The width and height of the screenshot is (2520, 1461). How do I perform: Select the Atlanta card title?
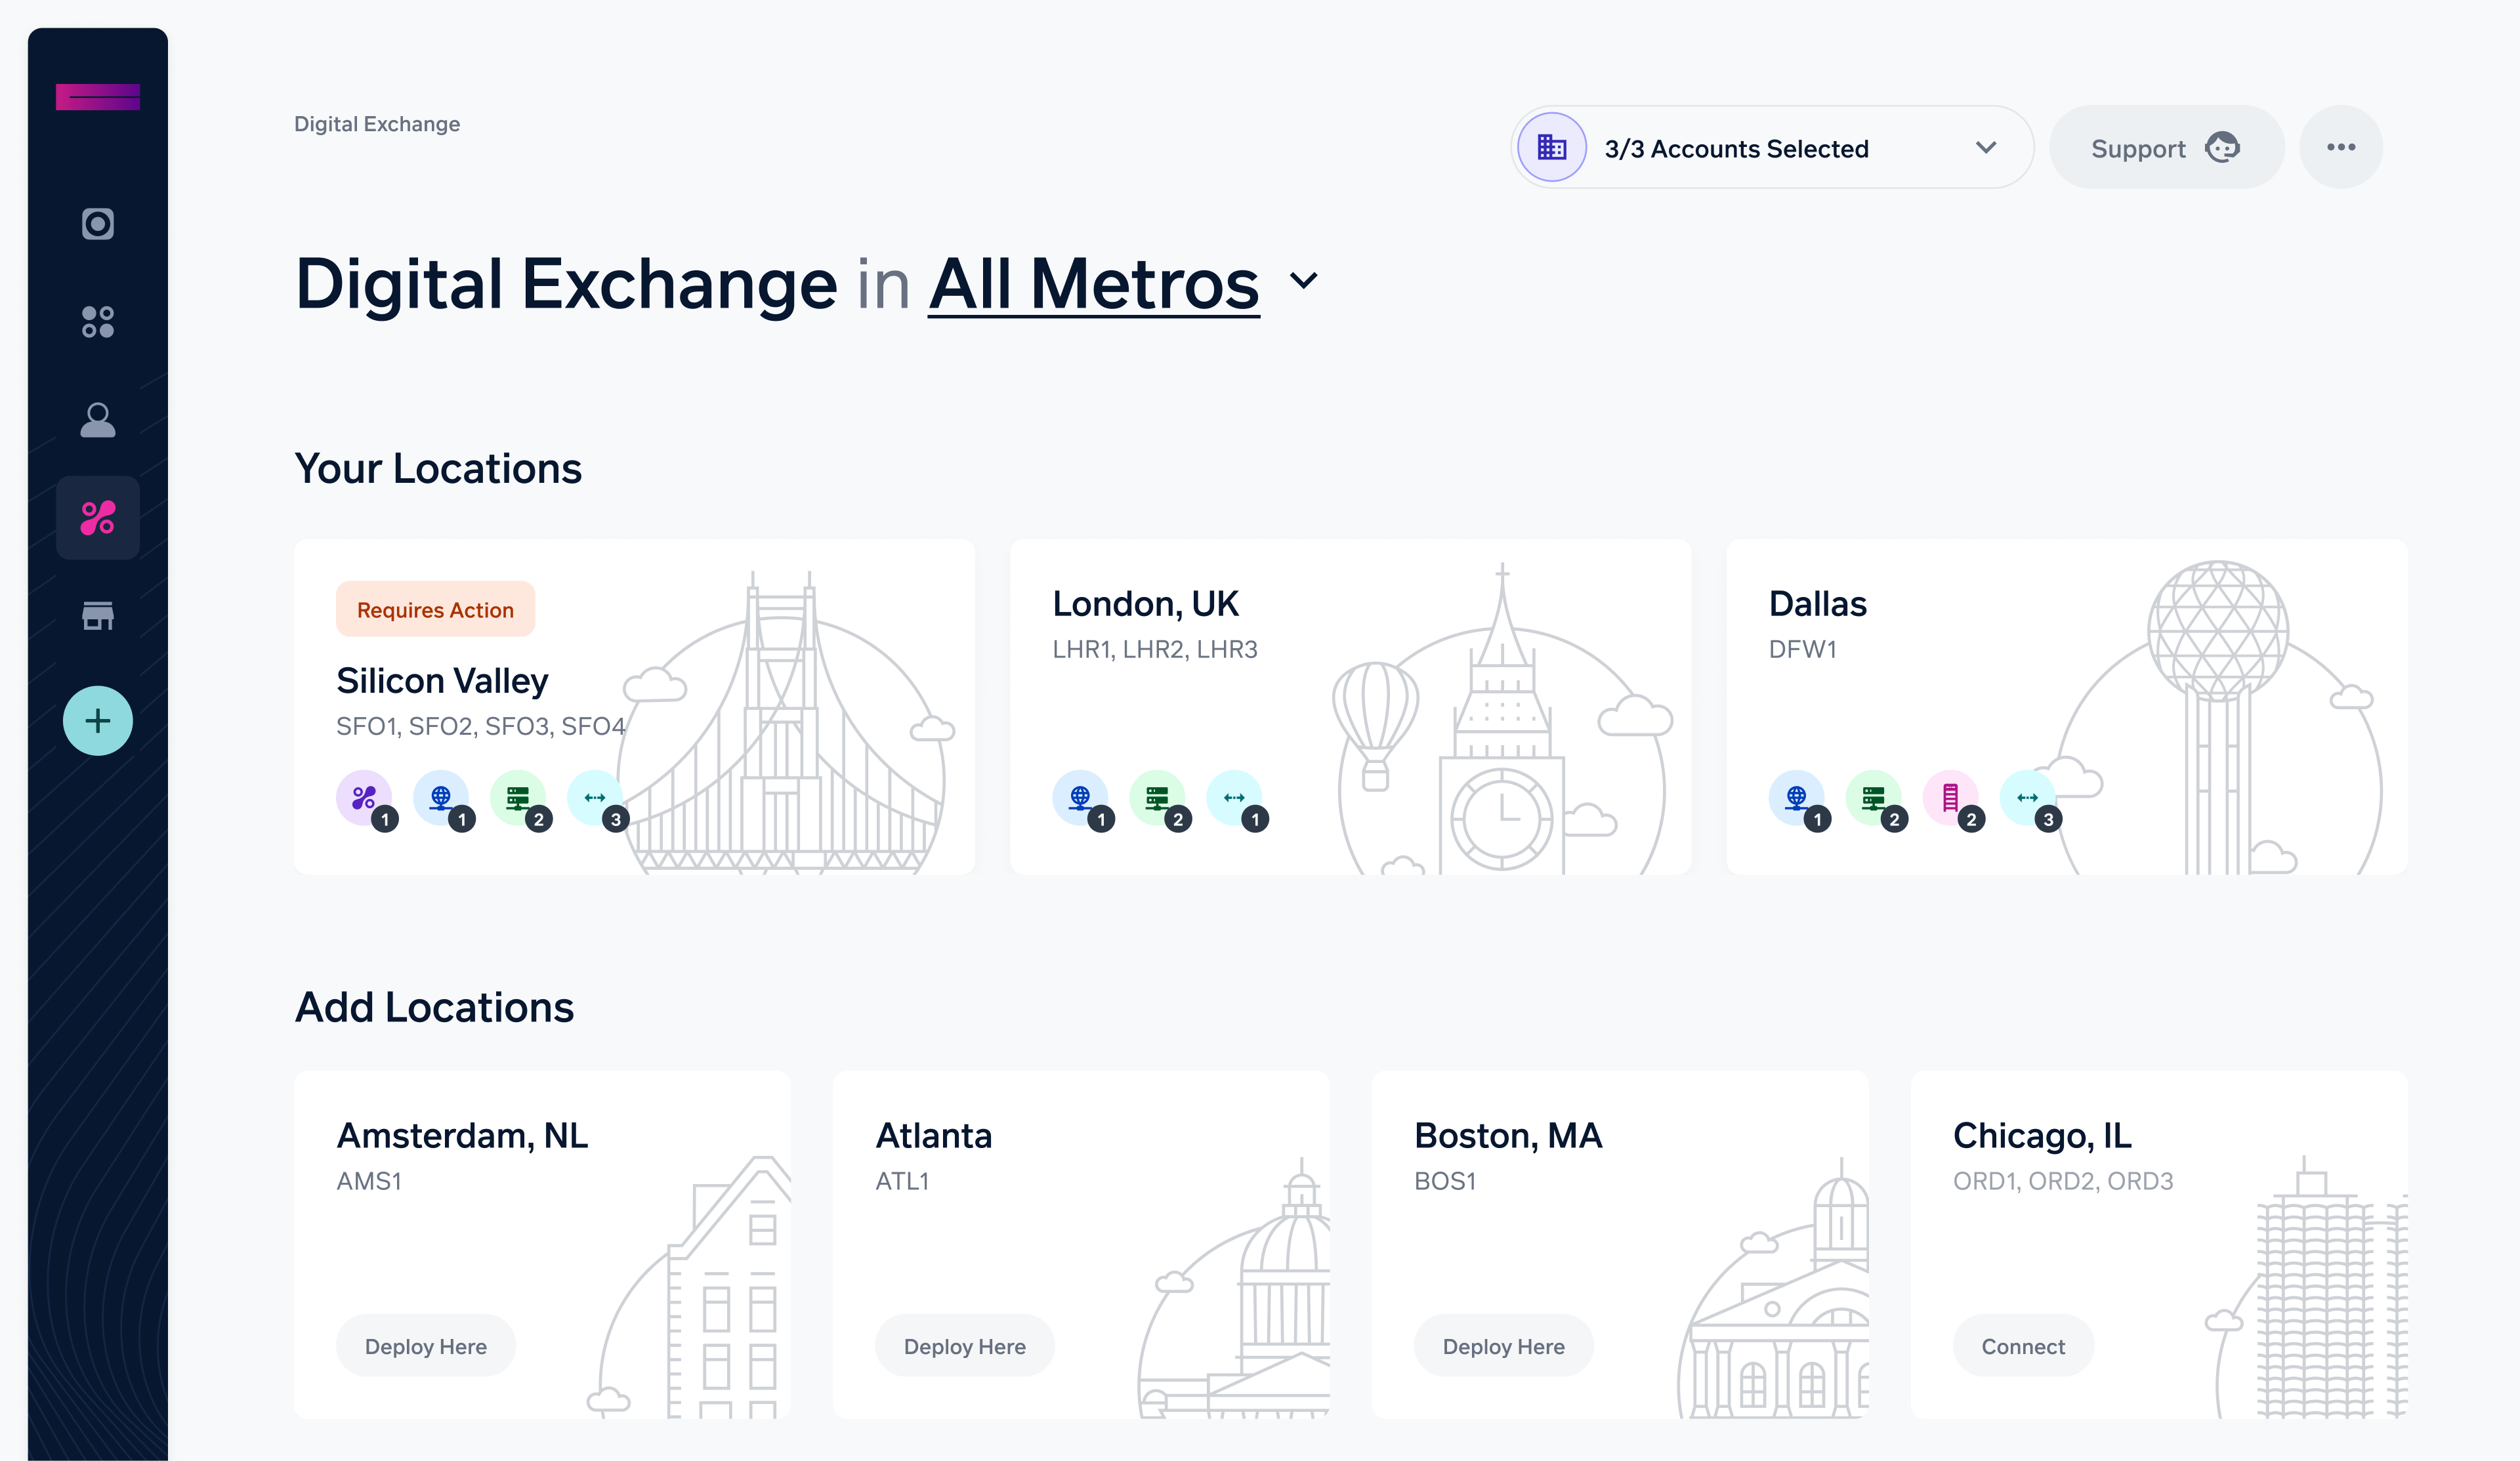[934, 1136]
